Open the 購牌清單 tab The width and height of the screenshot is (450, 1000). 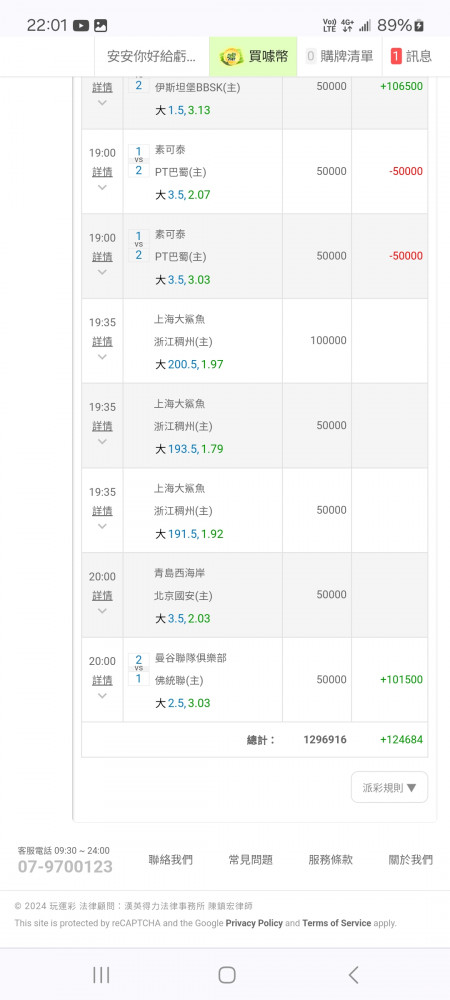(340, 56)
